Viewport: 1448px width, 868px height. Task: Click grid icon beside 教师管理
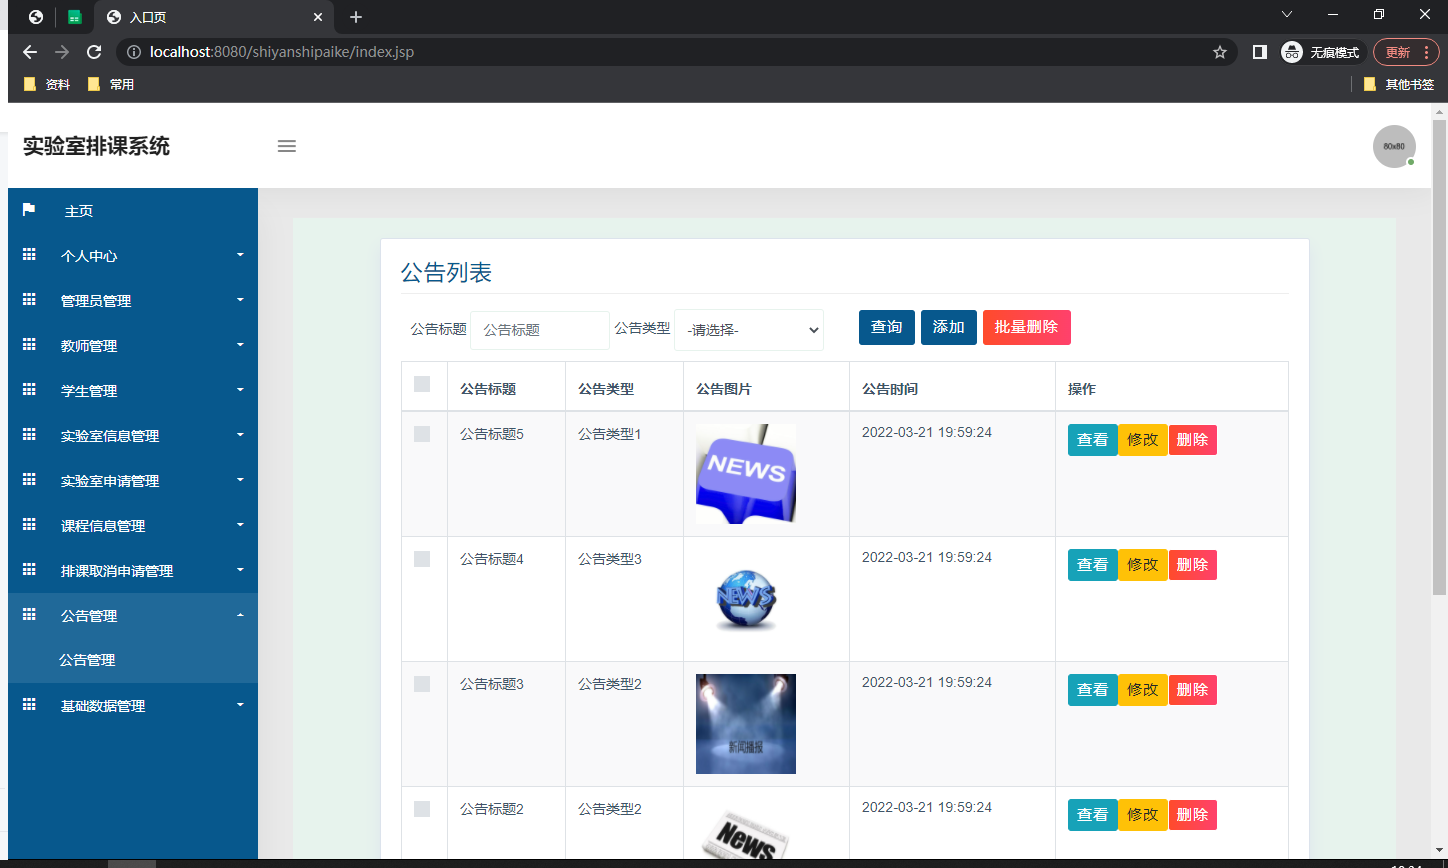[29, 345]
